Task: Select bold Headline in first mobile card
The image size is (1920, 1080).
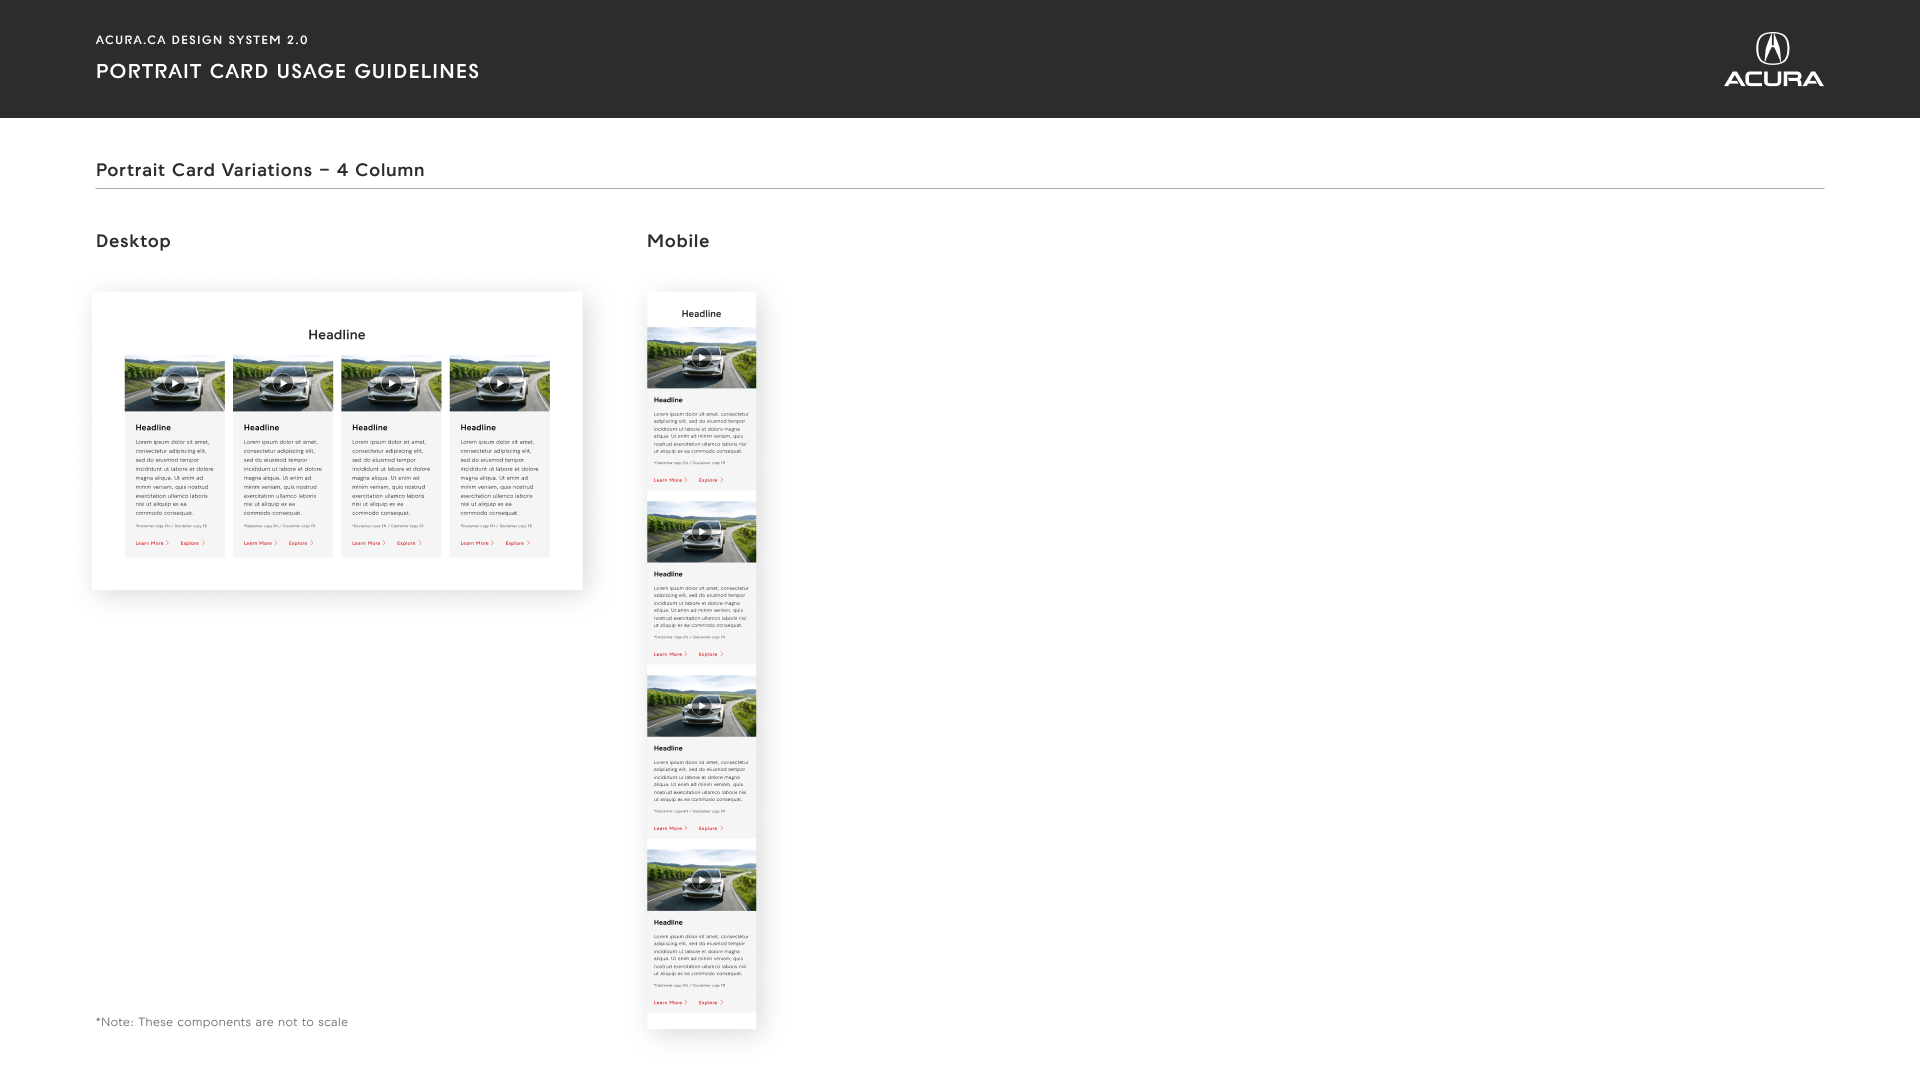Action: 668,400
